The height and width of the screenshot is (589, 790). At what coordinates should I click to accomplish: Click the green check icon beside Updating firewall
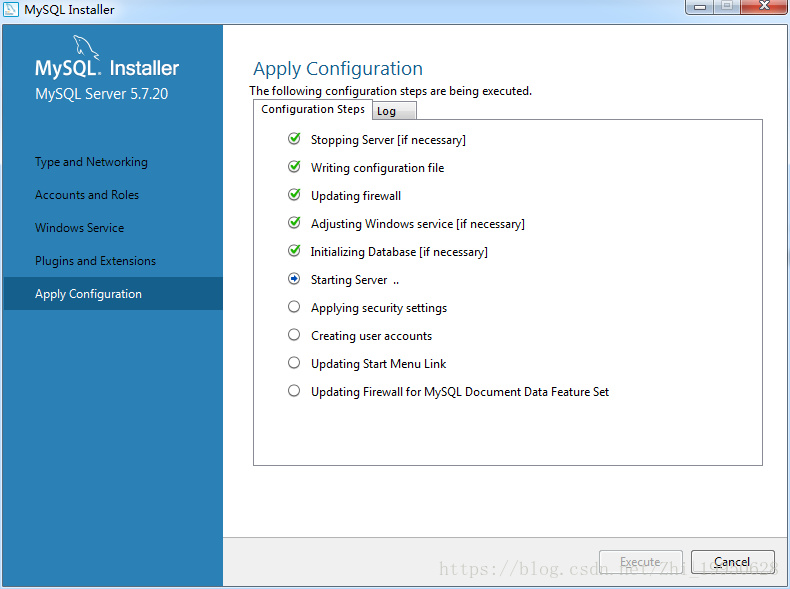point(294,194)
